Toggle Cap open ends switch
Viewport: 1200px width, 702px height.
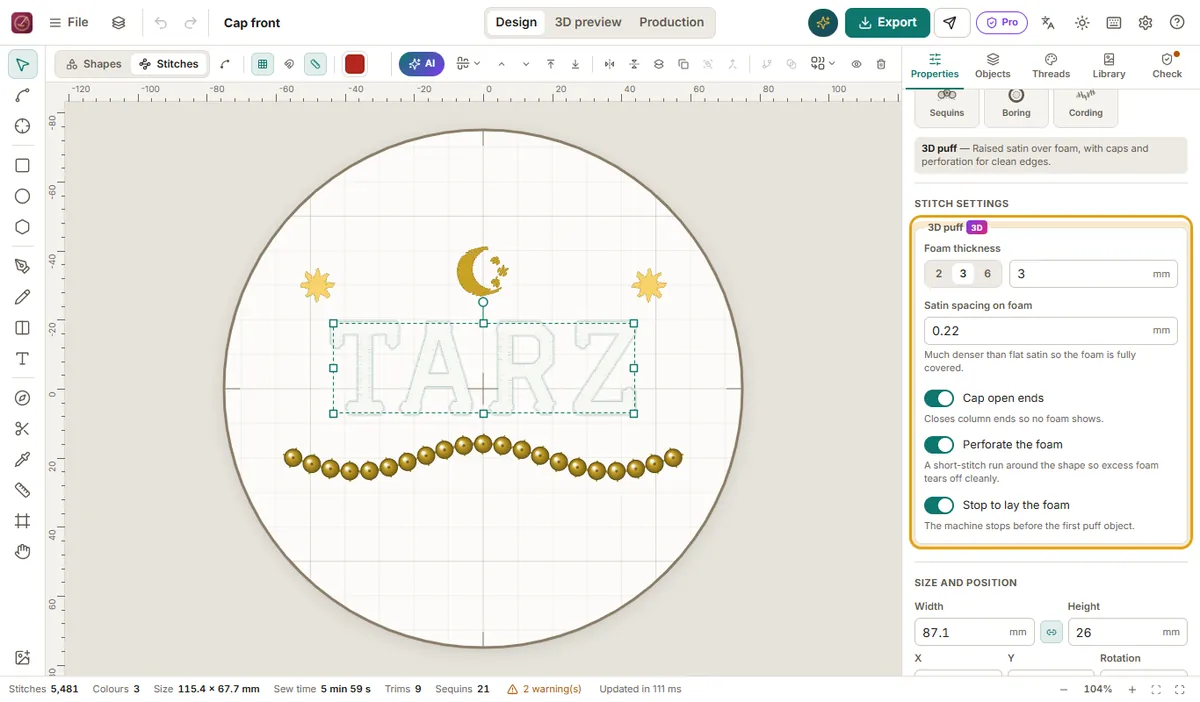(939, 398)
